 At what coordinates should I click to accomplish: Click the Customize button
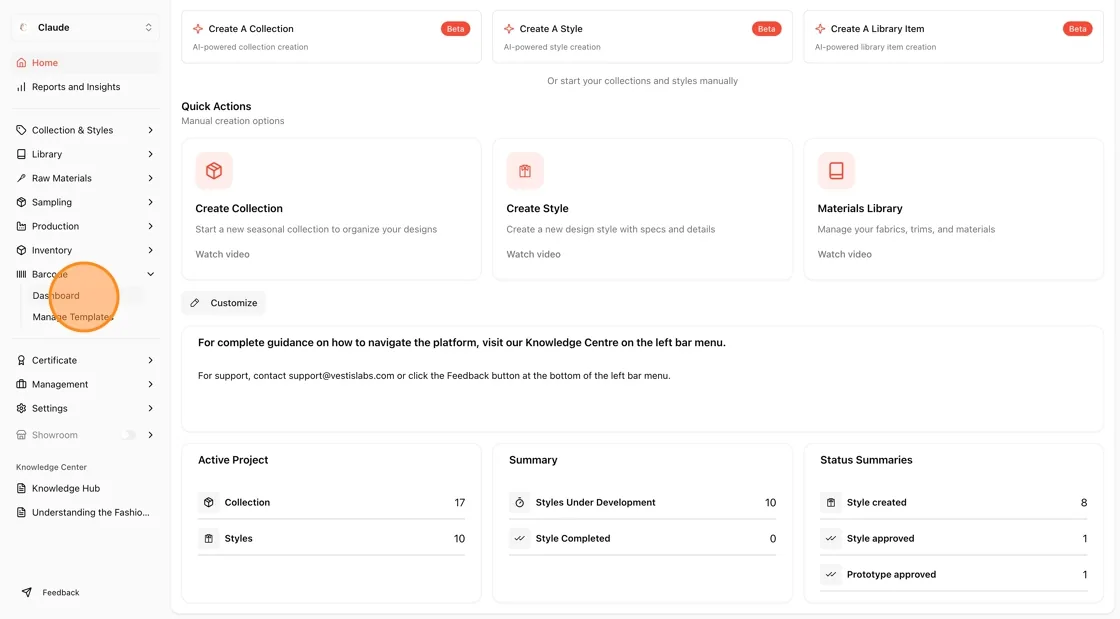coord(224,303)
